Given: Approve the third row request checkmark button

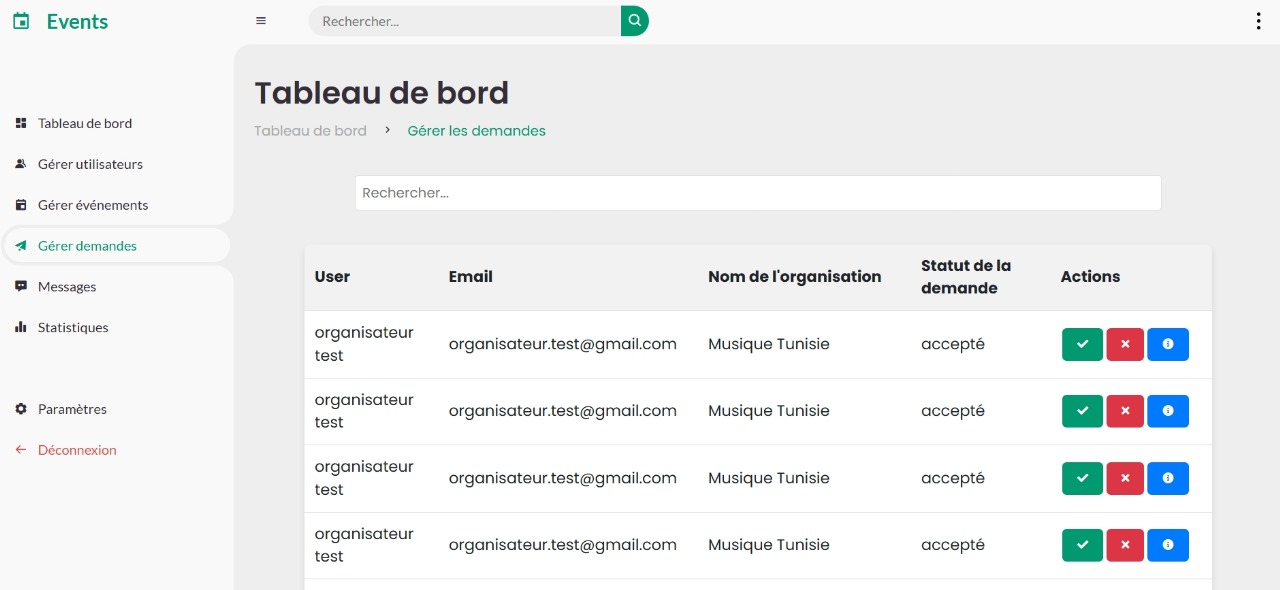Looking at the screenshot, I should pyautogui.click(x=1082, y=478).
